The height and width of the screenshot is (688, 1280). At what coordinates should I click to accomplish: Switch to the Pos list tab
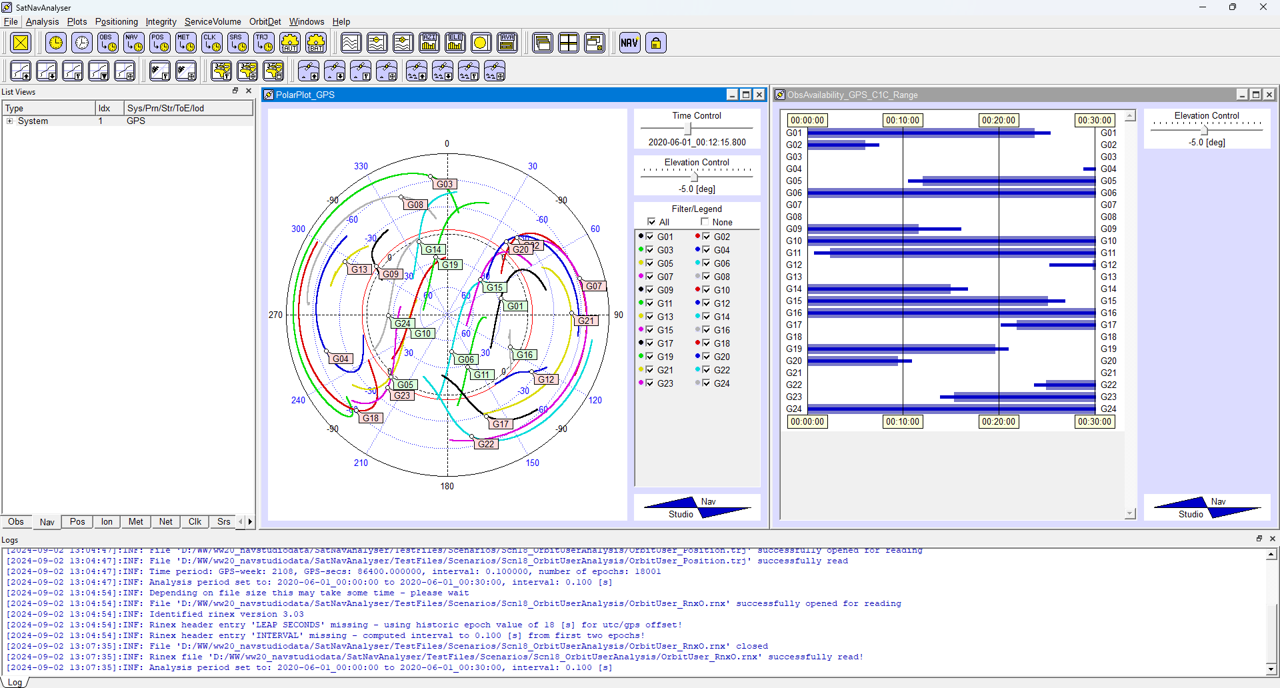(x=77, y=522)
